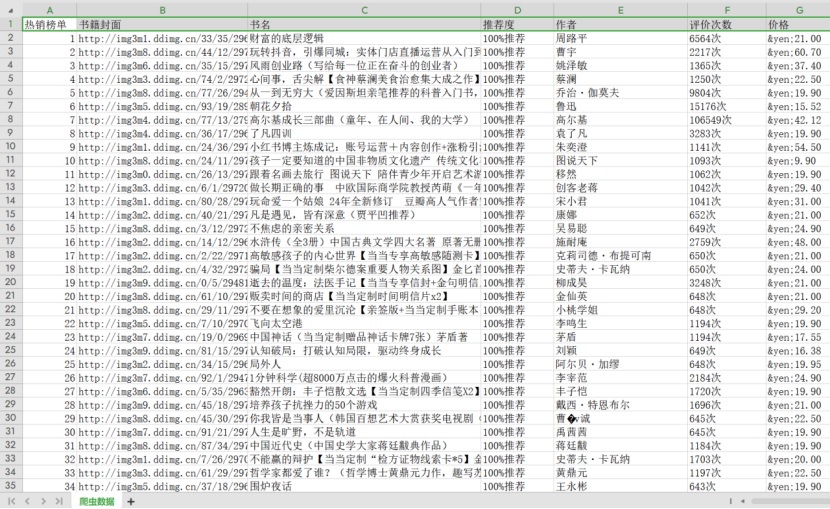The width and height of the screenshot is (830, 509).
Task: Select column G header
Action: click(x=798, y=10)
